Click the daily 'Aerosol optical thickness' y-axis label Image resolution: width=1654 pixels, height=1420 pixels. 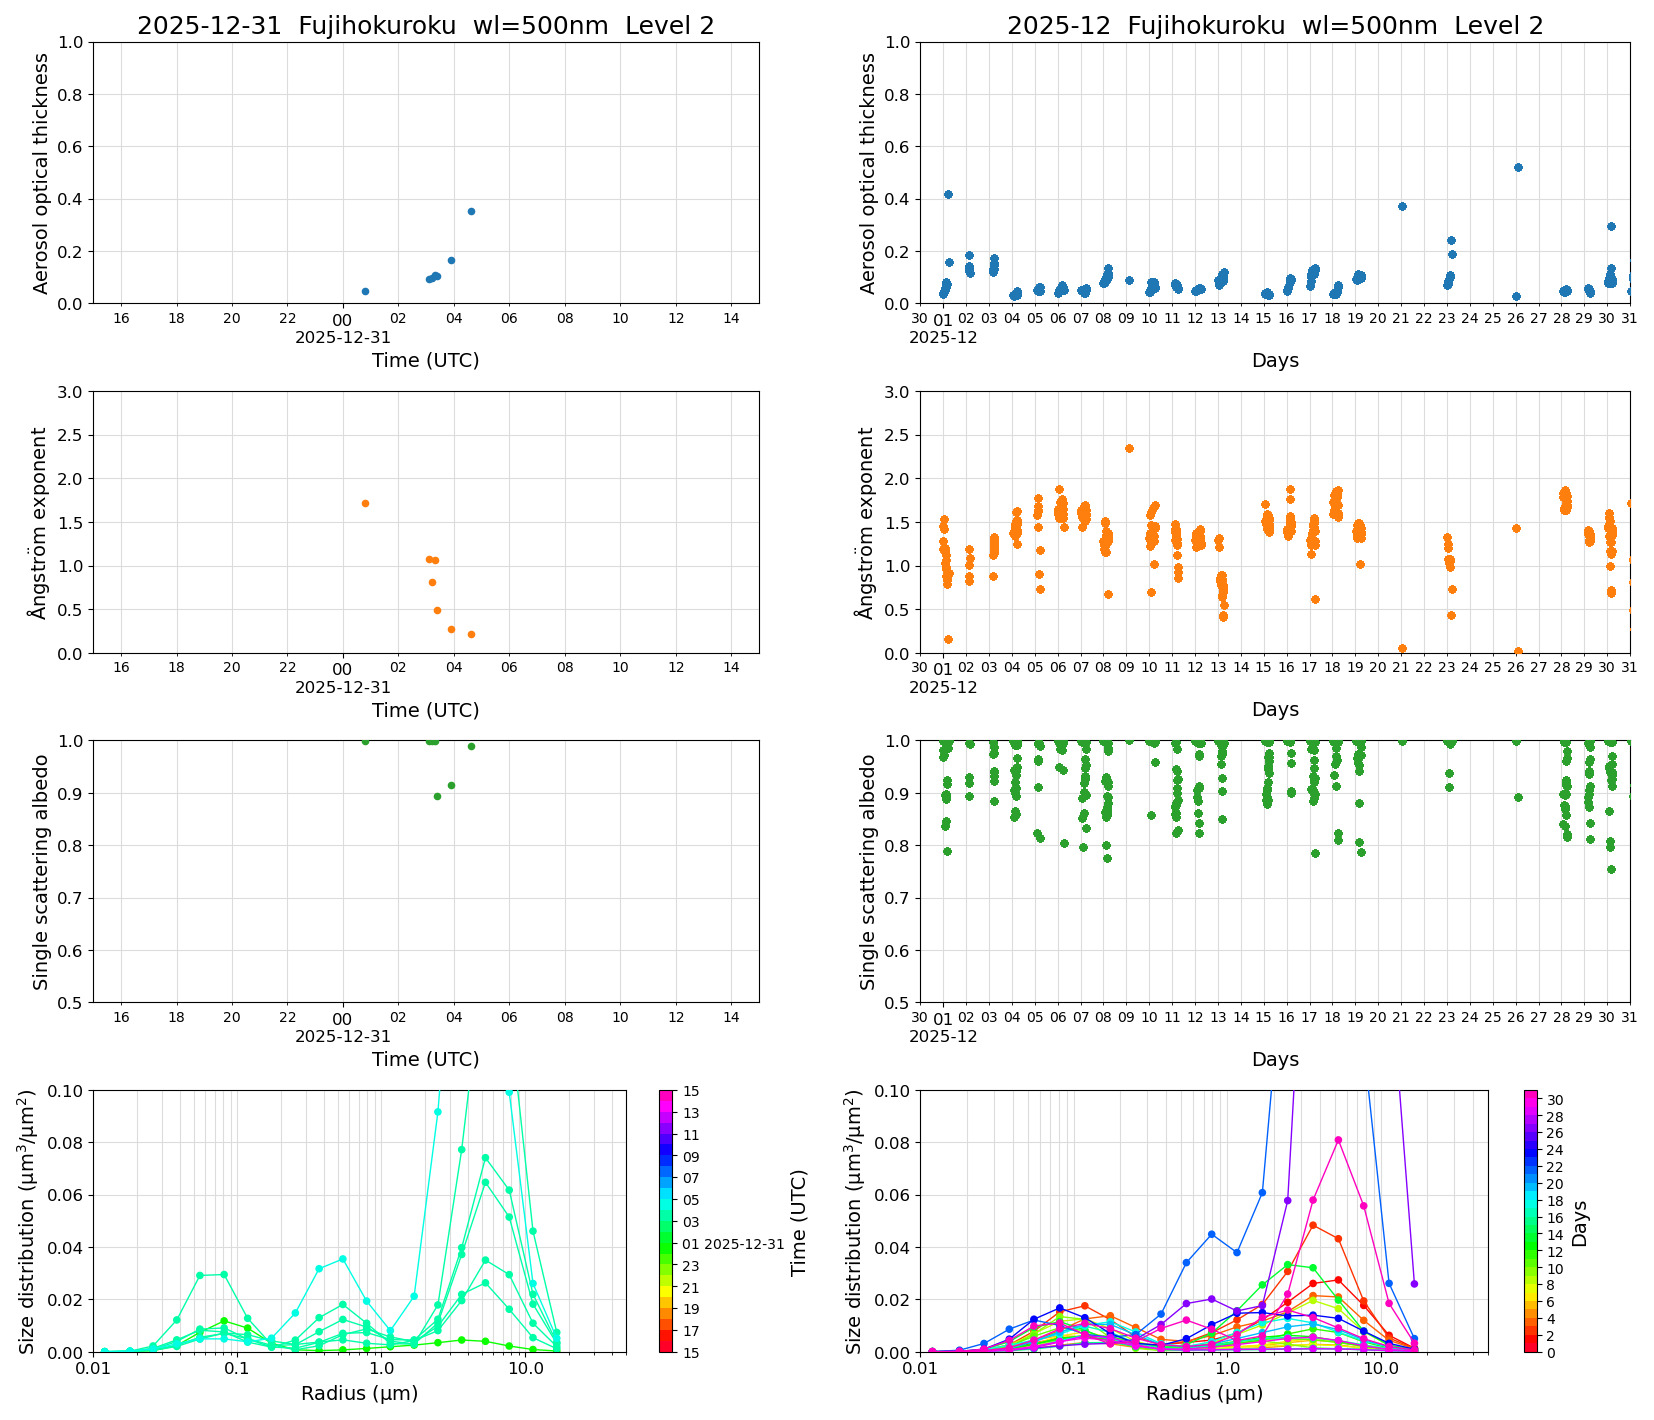[41, 173]
